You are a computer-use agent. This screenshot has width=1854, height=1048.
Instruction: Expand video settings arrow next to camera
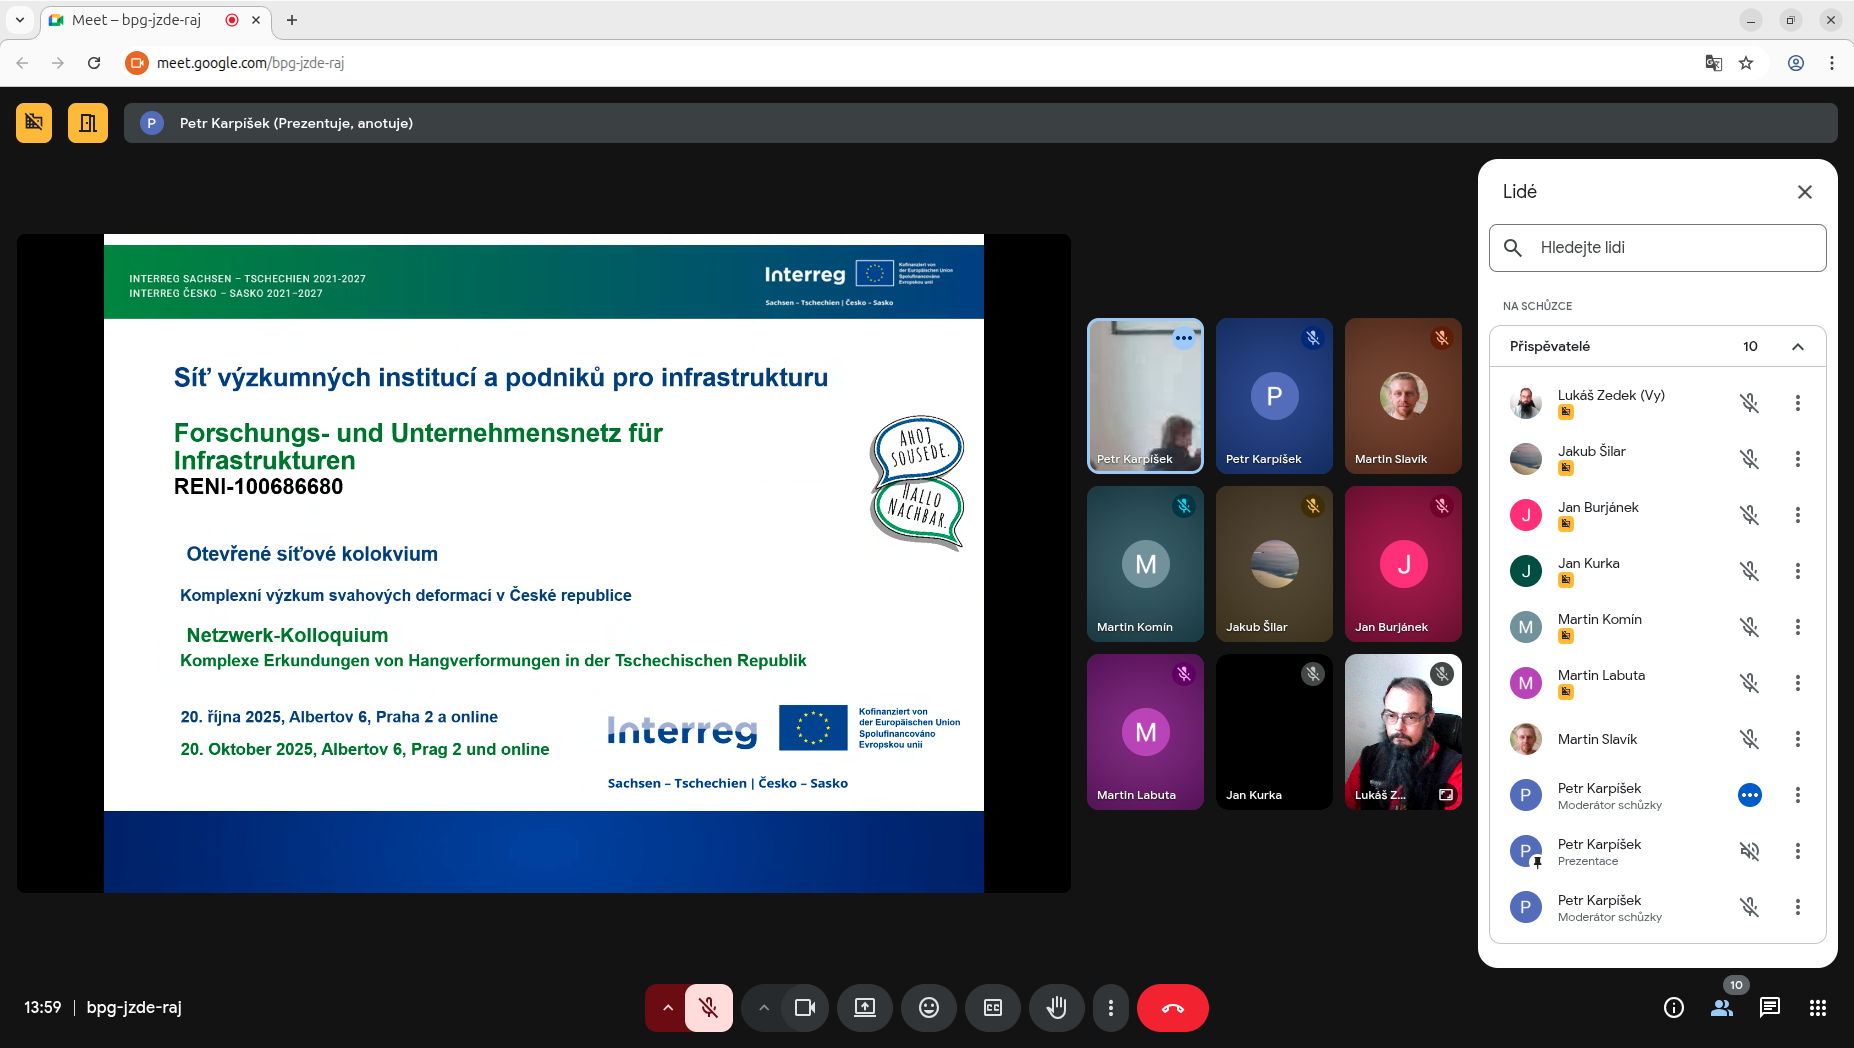click(764, 1008)
